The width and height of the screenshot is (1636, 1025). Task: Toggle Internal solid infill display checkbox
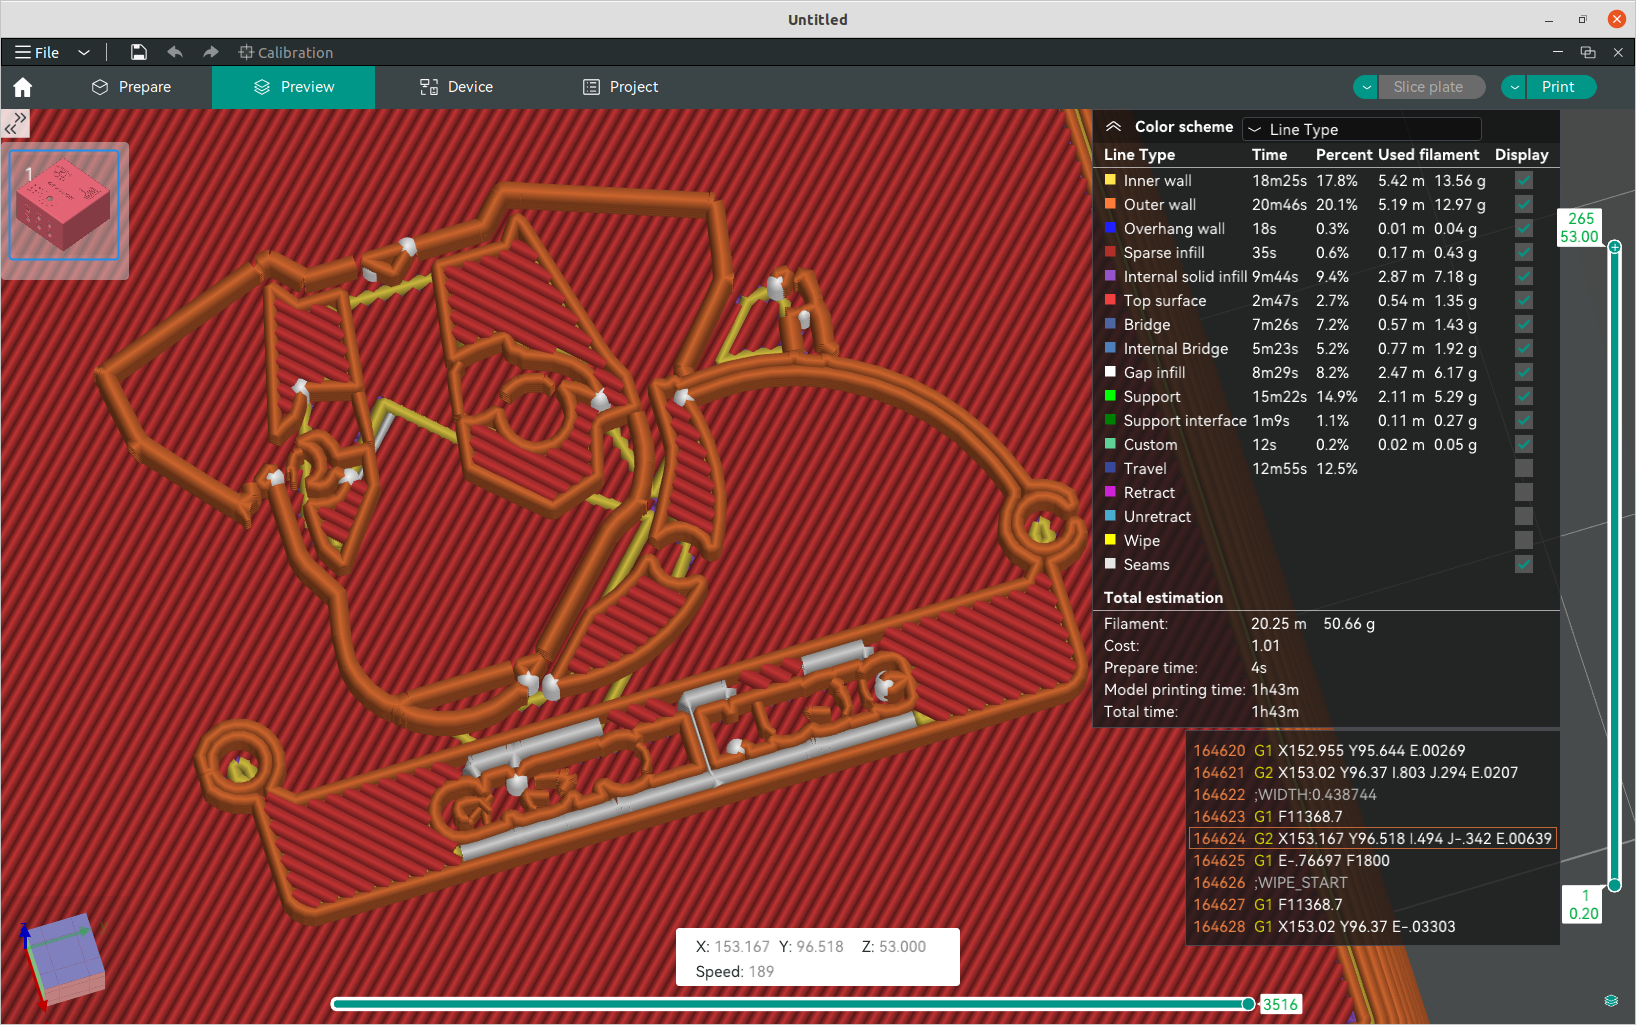(x=1524, y=276)
